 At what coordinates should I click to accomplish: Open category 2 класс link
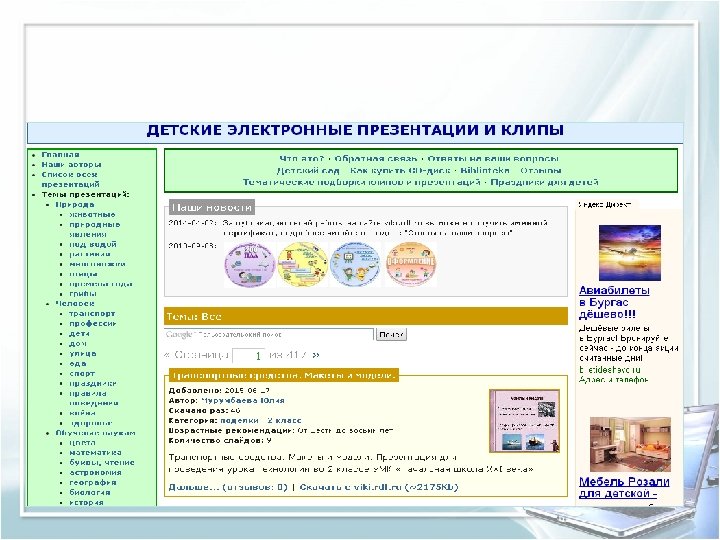(x=285, y=421)
